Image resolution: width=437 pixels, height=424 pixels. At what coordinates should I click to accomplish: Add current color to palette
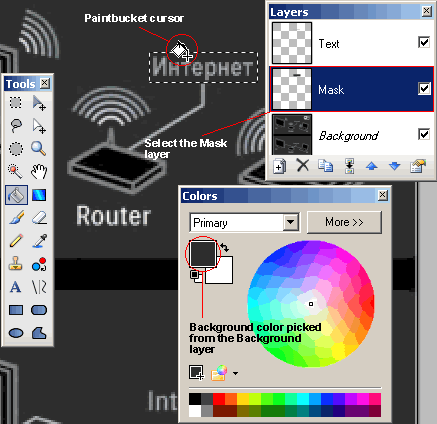(x=196, y=373)
